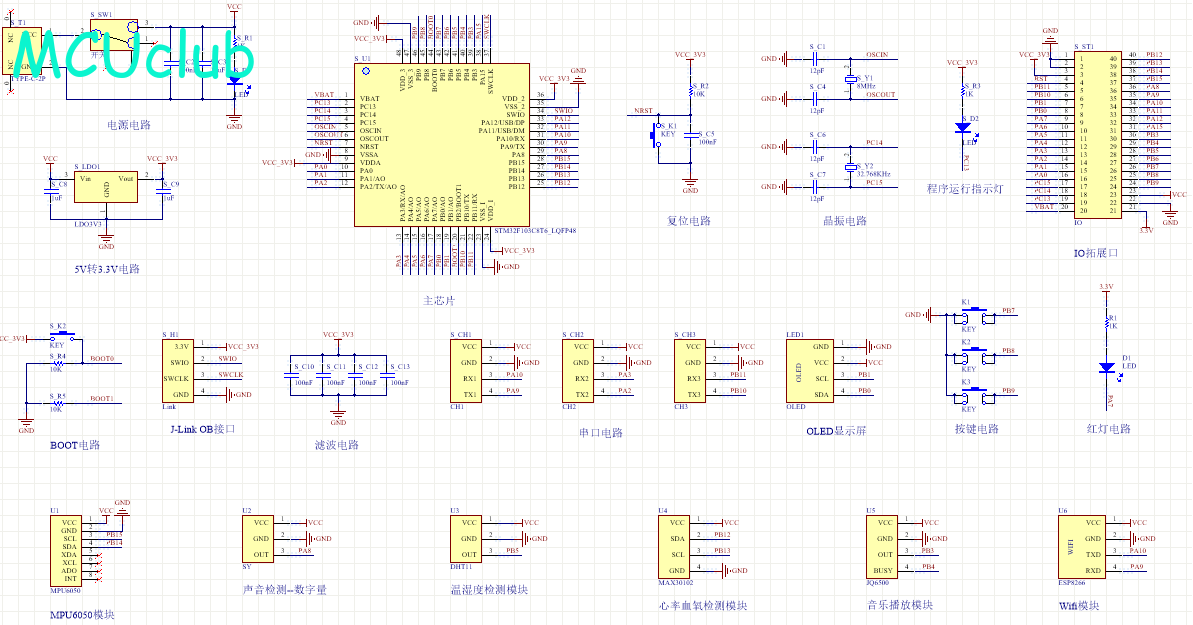The height and width of the screenshot is (625, 1193).
Task: Select the U5 JQ6500 music module block
Action: coord(882,547)
